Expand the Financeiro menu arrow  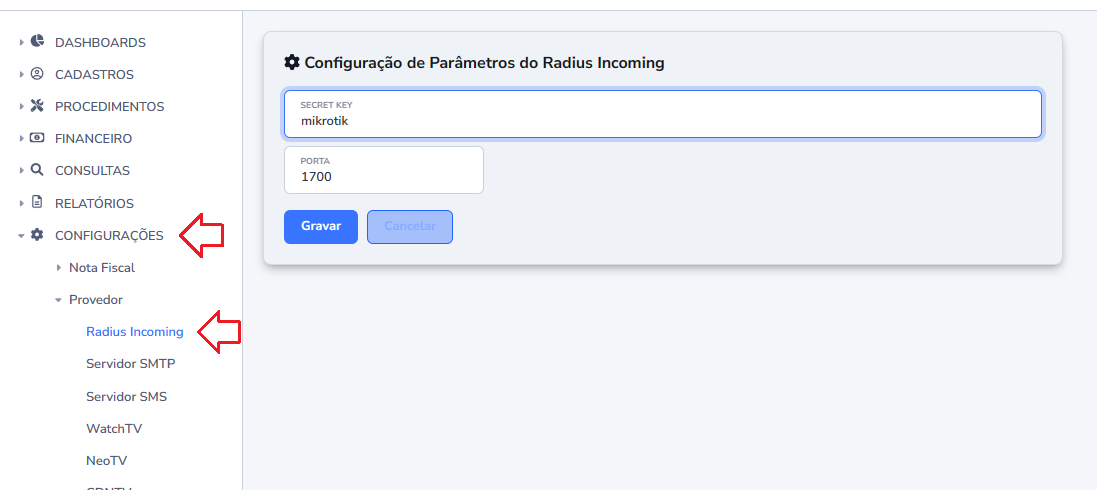click(22, 139)
